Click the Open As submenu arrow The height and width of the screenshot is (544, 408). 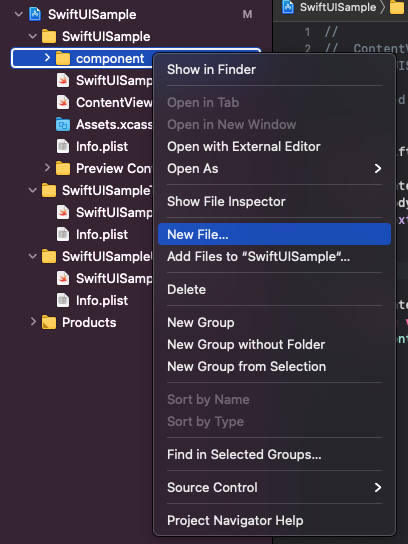pyautogui.click(x=378, y=169)
